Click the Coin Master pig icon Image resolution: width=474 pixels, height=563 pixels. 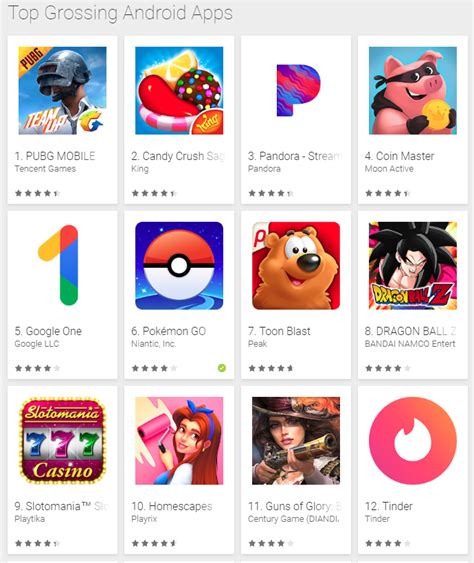coord(413,90)
